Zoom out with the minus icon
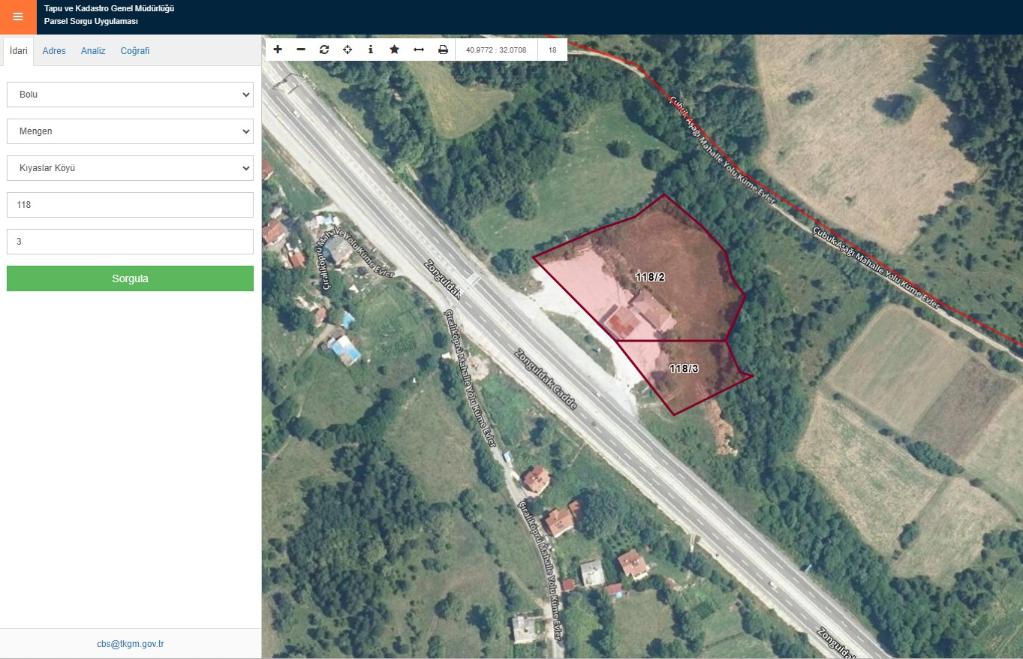Viewport: 1023px width, 659px height. coord(301,50)
